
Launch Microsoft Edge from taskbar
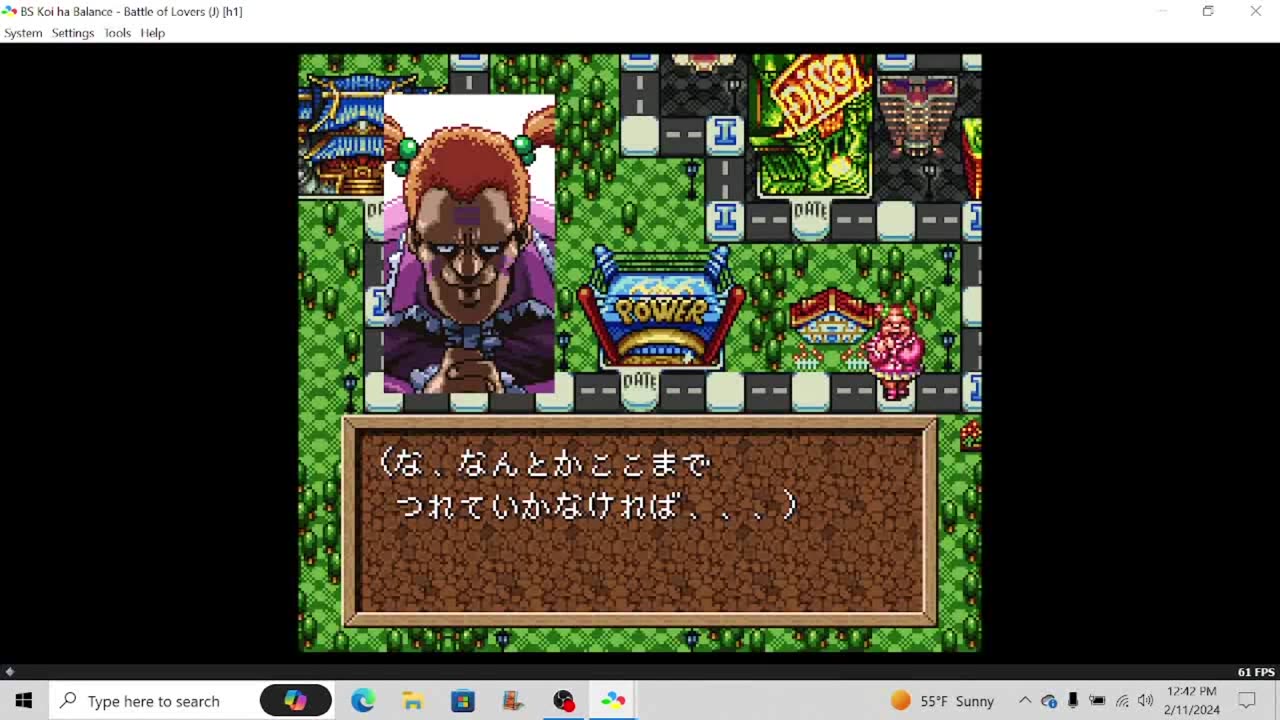click(363, 701)
